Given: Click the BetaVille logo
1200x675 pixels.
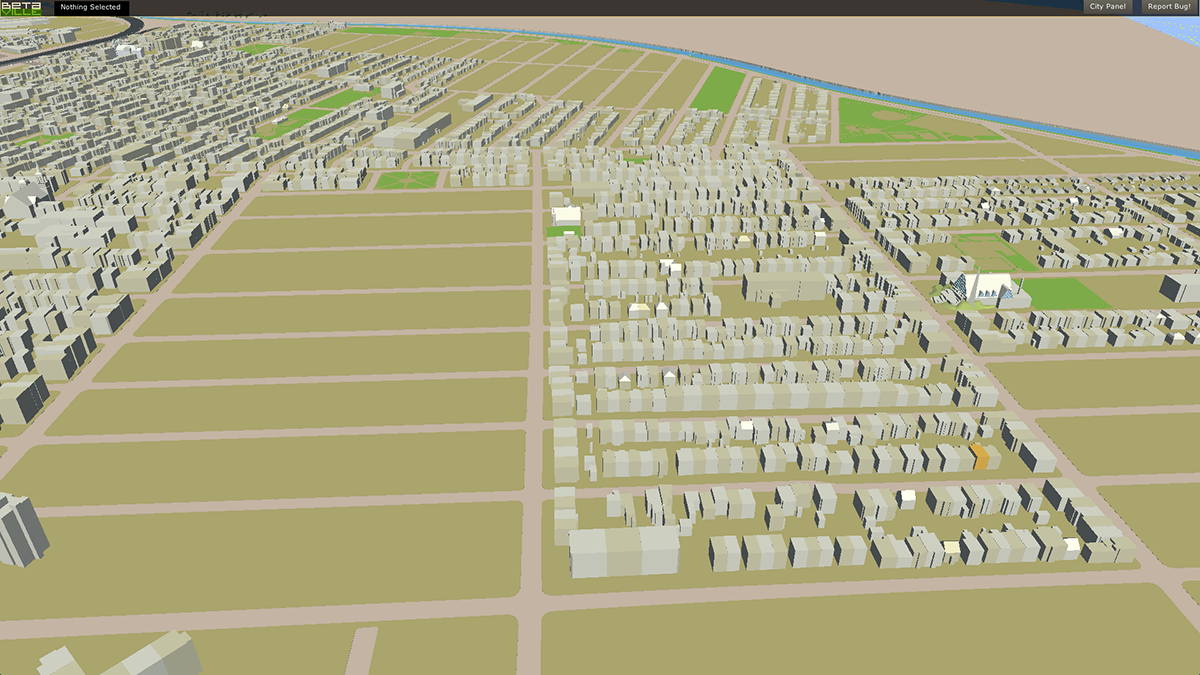Looking at the screenshot, I should click(x=21, y=8).
